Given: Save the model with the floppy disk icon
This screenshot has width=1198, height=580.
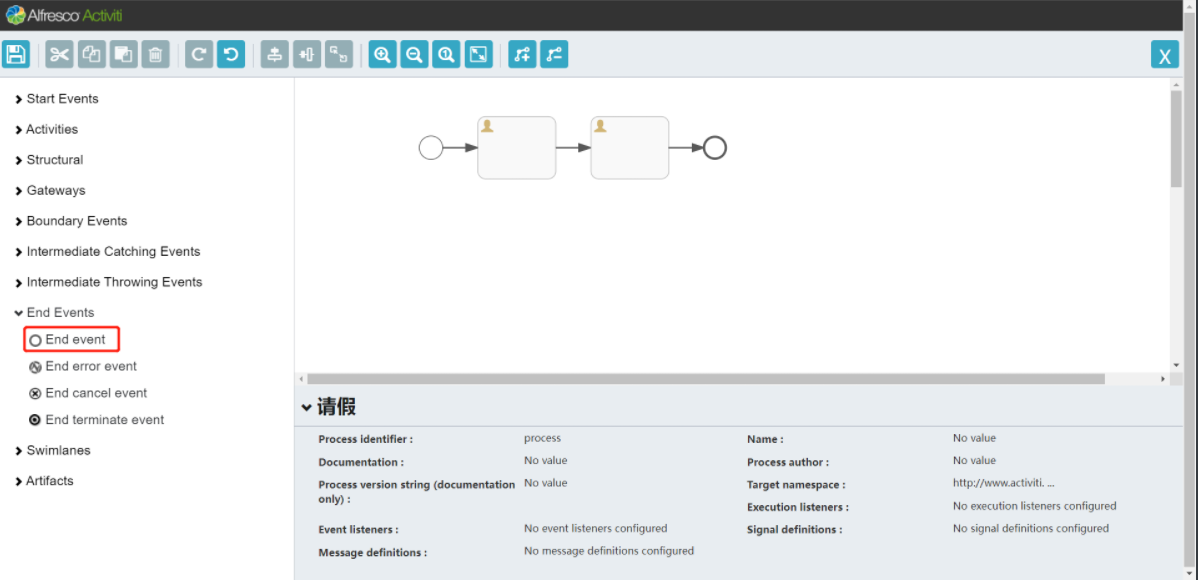Looking at the screenshot, I should tap(15, 54).
